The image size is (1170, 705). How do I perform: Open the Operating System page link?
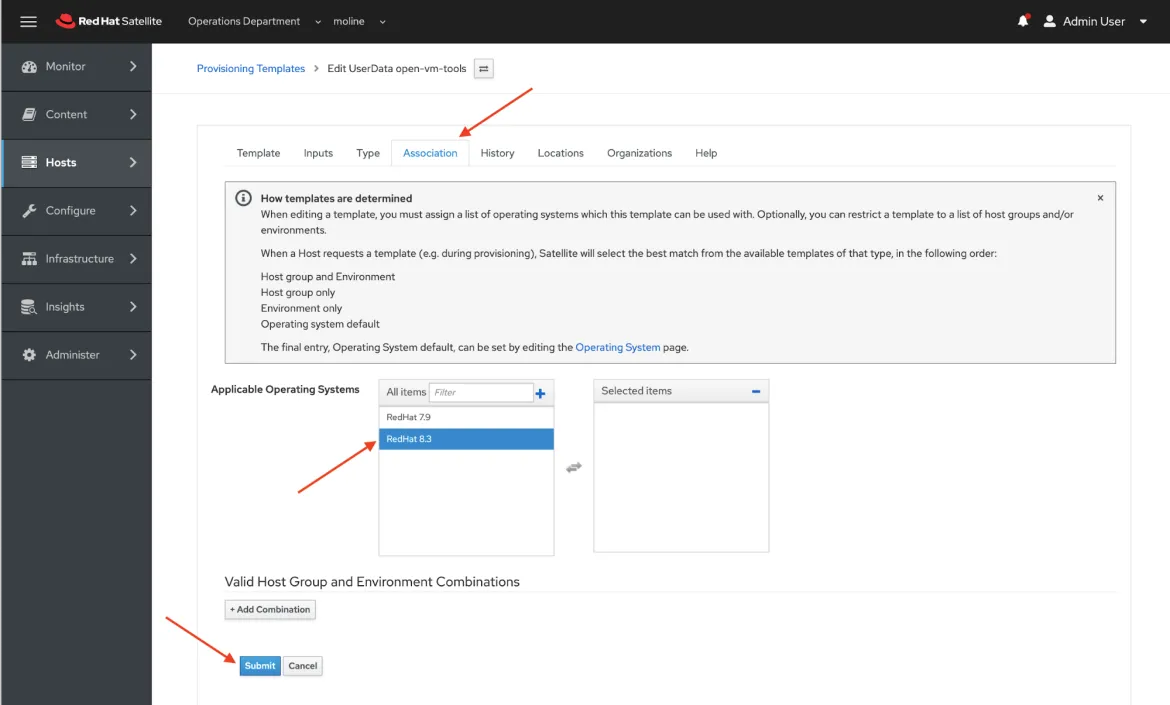[x=617, y=347]
